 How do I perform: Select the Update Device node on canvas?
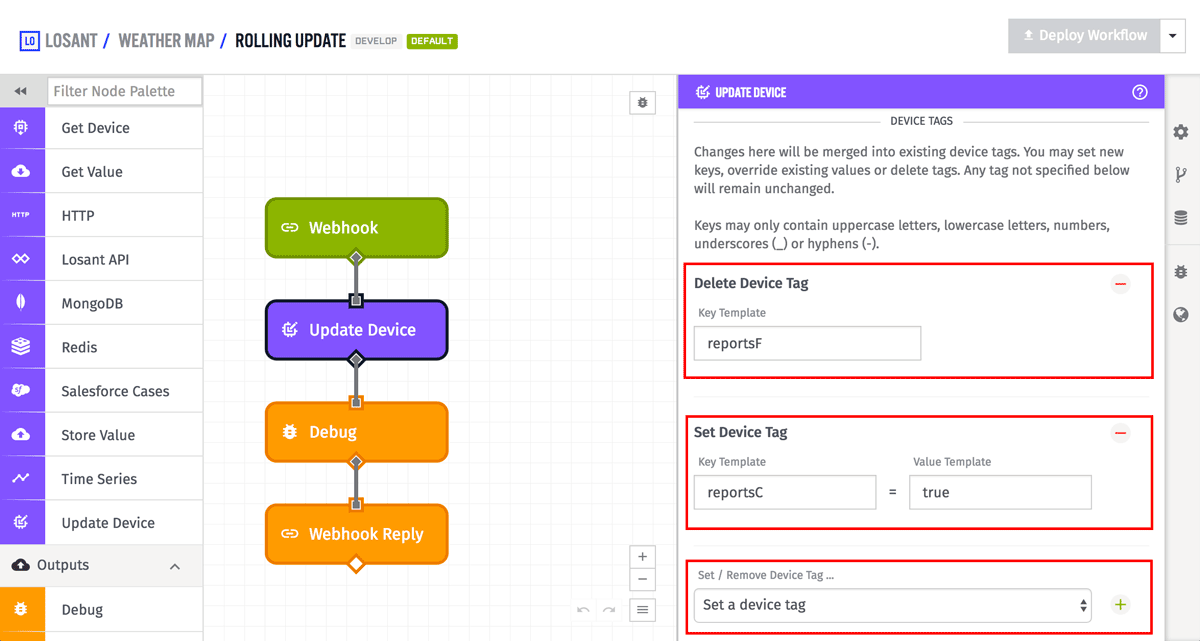coord(356,330)
